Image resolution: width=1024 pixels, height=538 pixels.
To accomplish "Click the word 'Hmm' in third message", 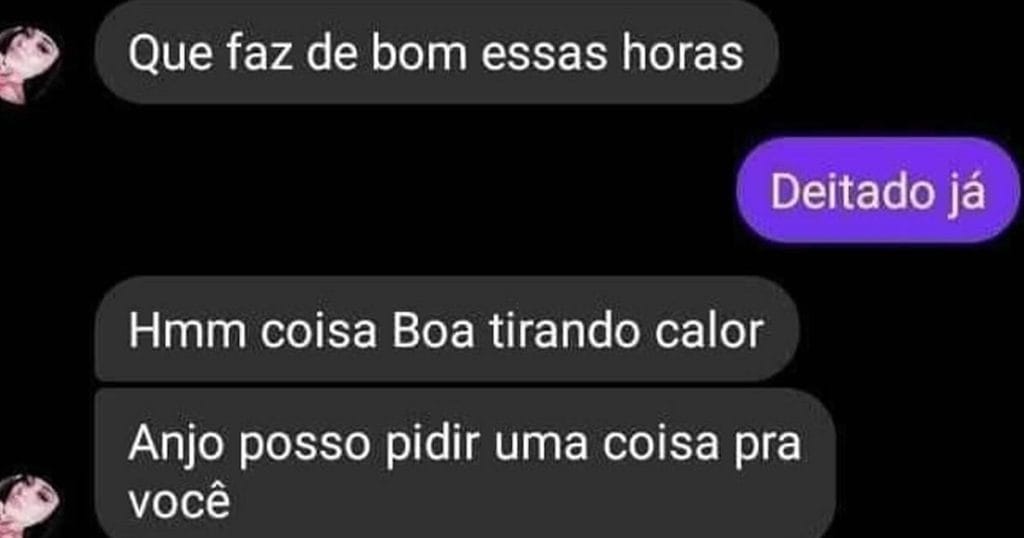I will (187, 331).
